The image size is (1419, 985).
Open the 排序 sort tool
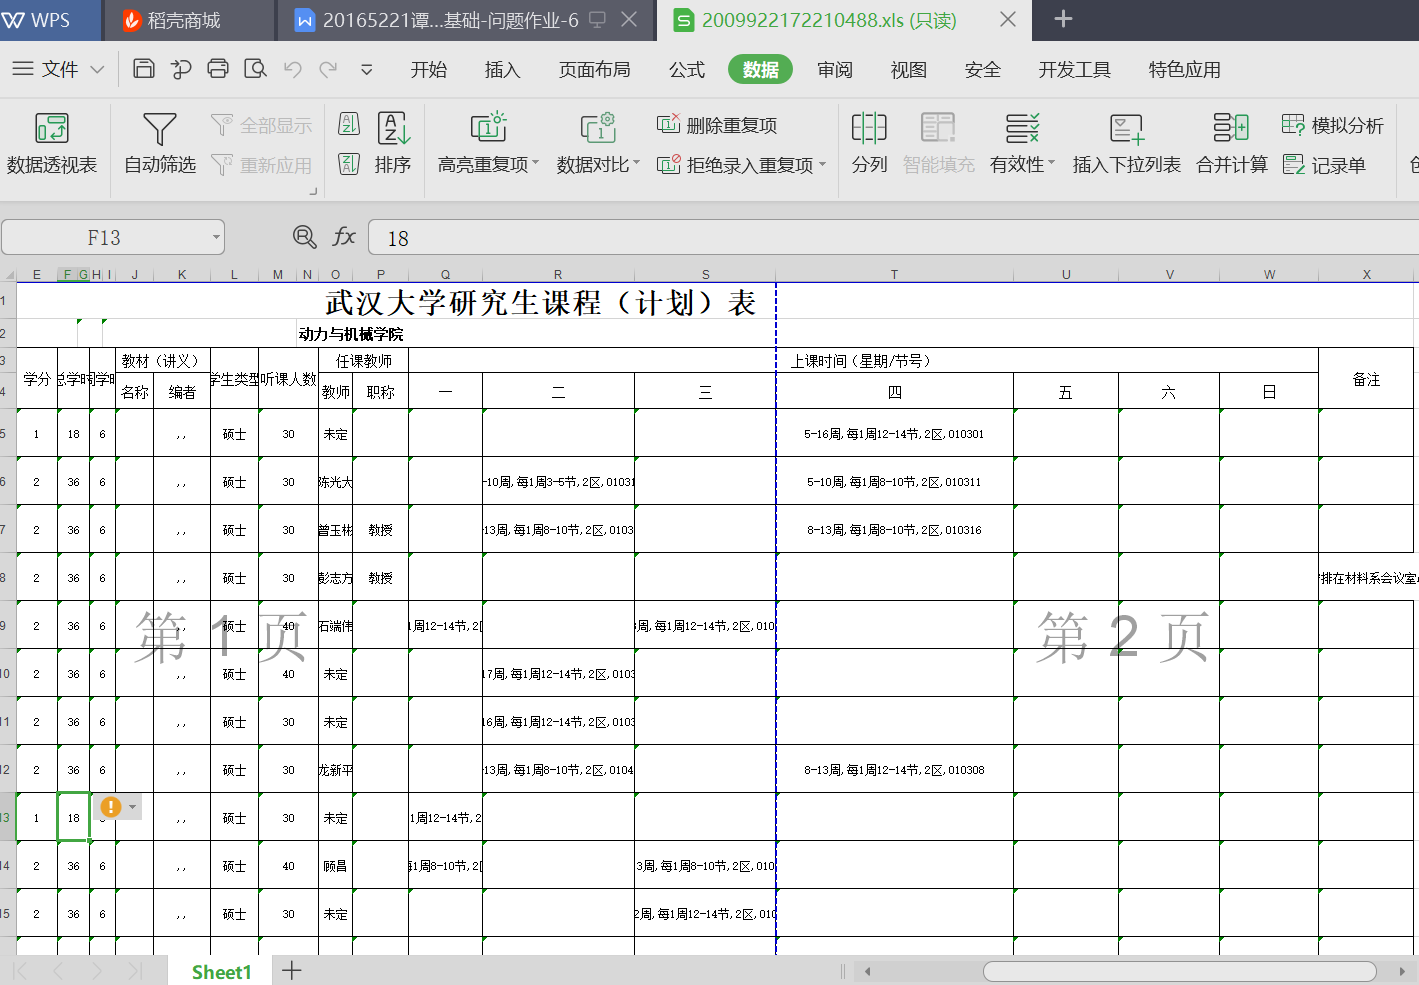tap(393, 143)
